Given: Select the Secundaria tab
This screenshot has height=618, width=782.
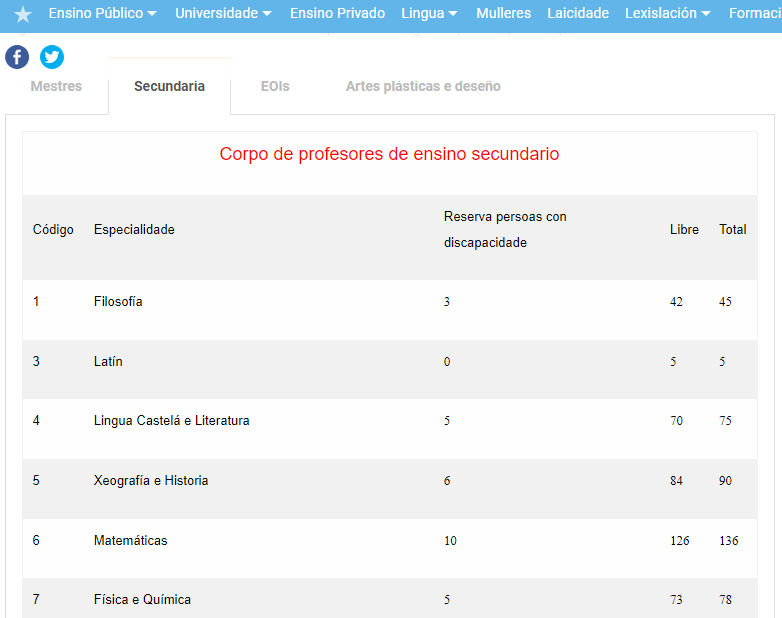Looking at the screenshot, I should coord(169,86).
